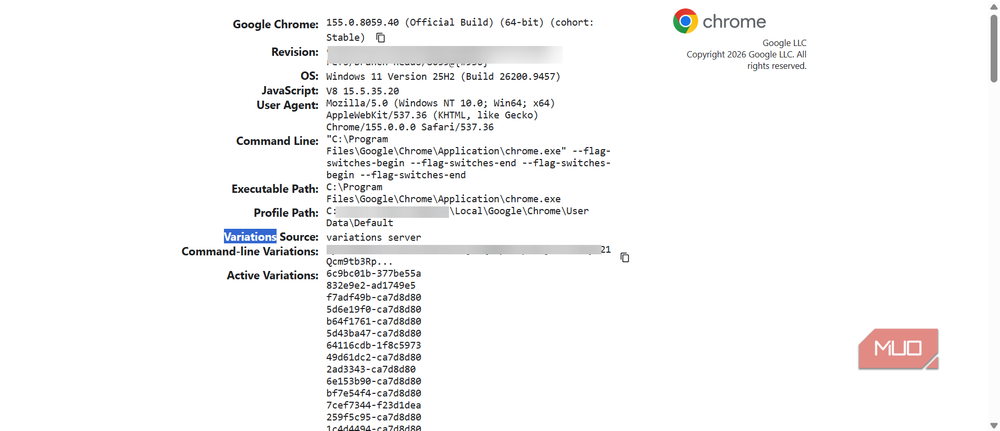1000x431 pixels.
Task: Click the highlighted 'Variations' word
Action: pyautogui.click(x=250, y=237)
